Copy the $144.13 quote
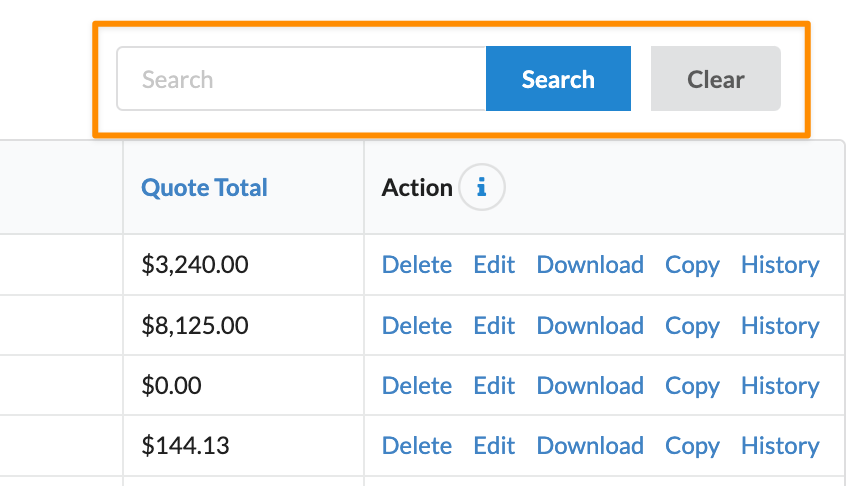The image size is (864, 486). pos(692,446)
